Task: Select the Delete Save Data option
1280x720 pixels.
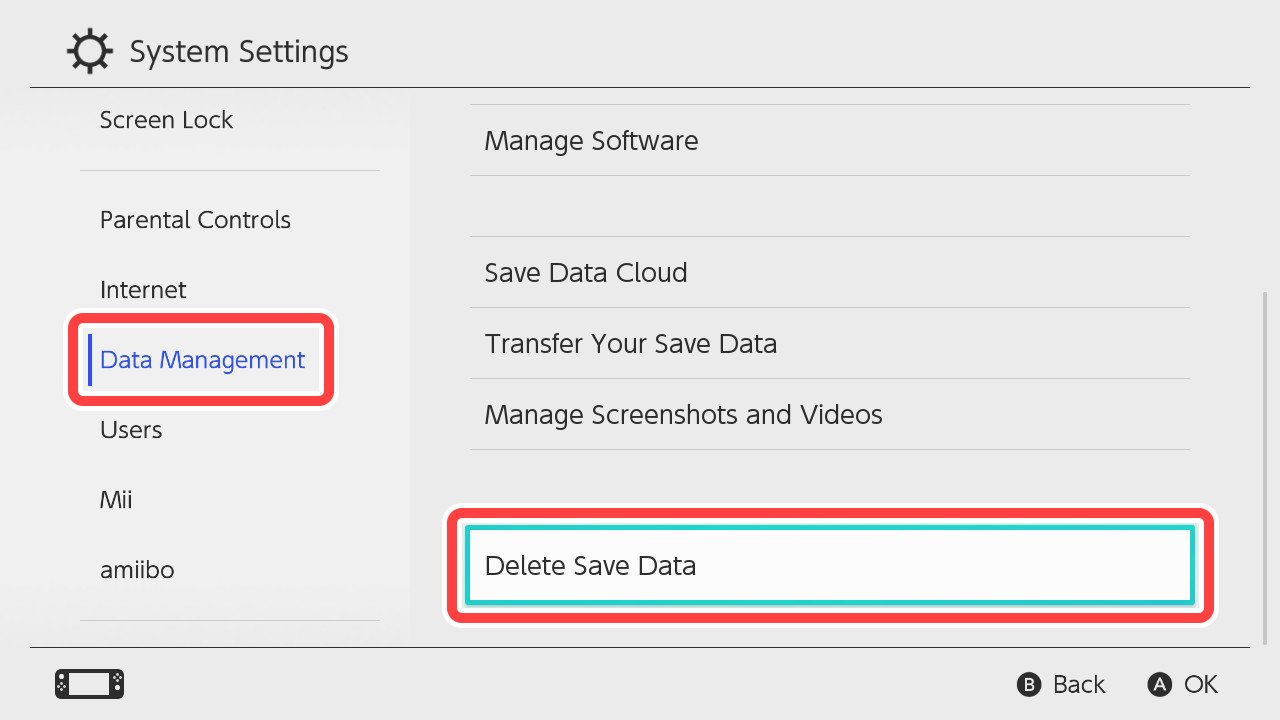Action: 829,566
